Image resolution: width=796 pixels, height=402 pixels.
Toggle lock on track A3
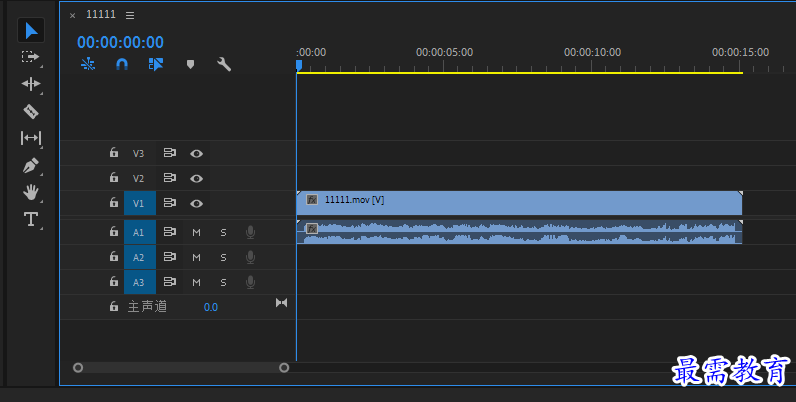pos(114,281)
